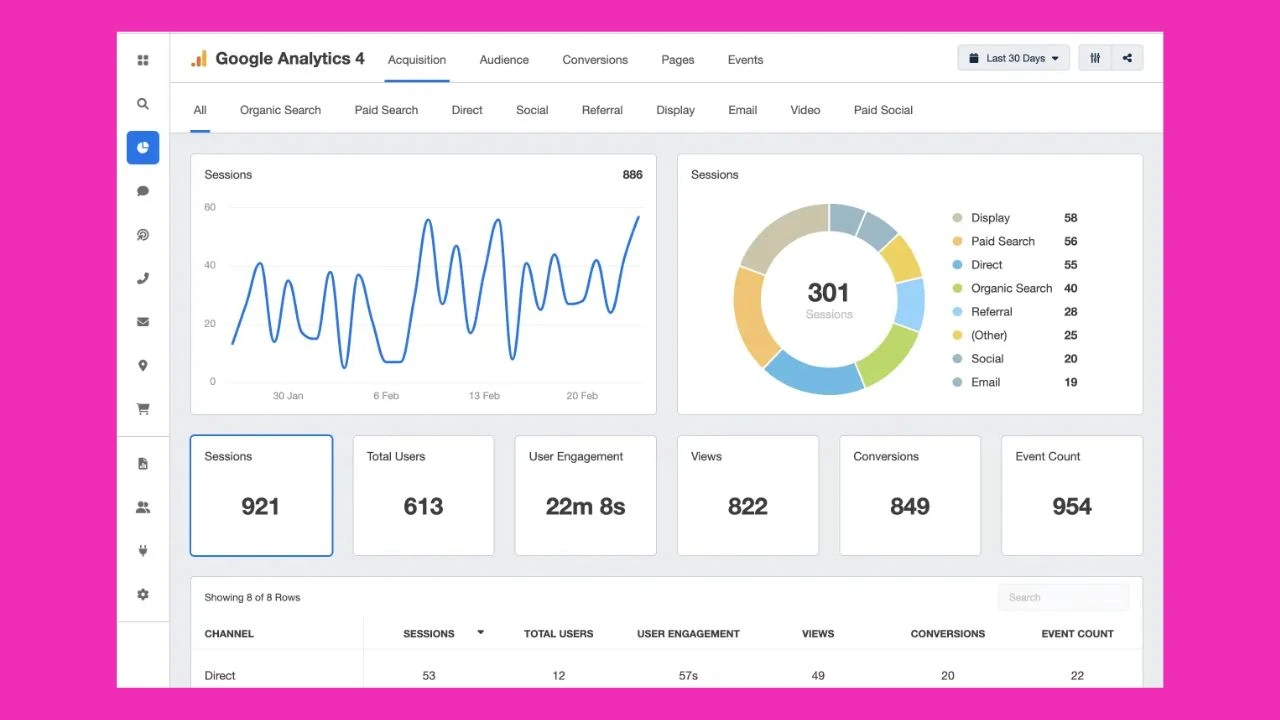The width and height of the screenshot is (1280, 720).
Task: Sort by the CONVERSIONS column header
Action: (x=948, y=634)
